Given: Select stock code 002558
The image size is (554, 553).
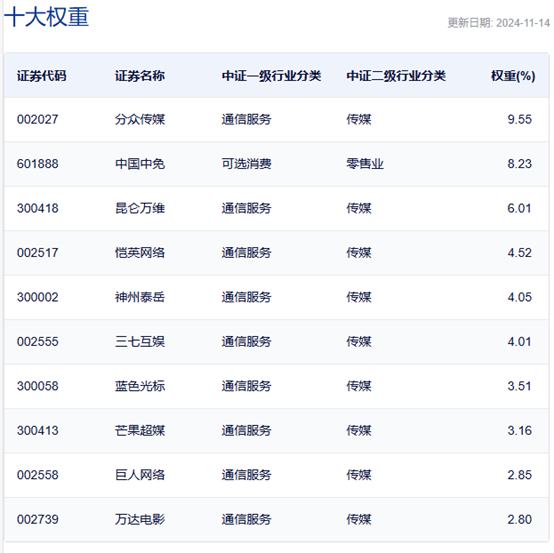Looking at the screenshot, I should (x=37, y=475).
